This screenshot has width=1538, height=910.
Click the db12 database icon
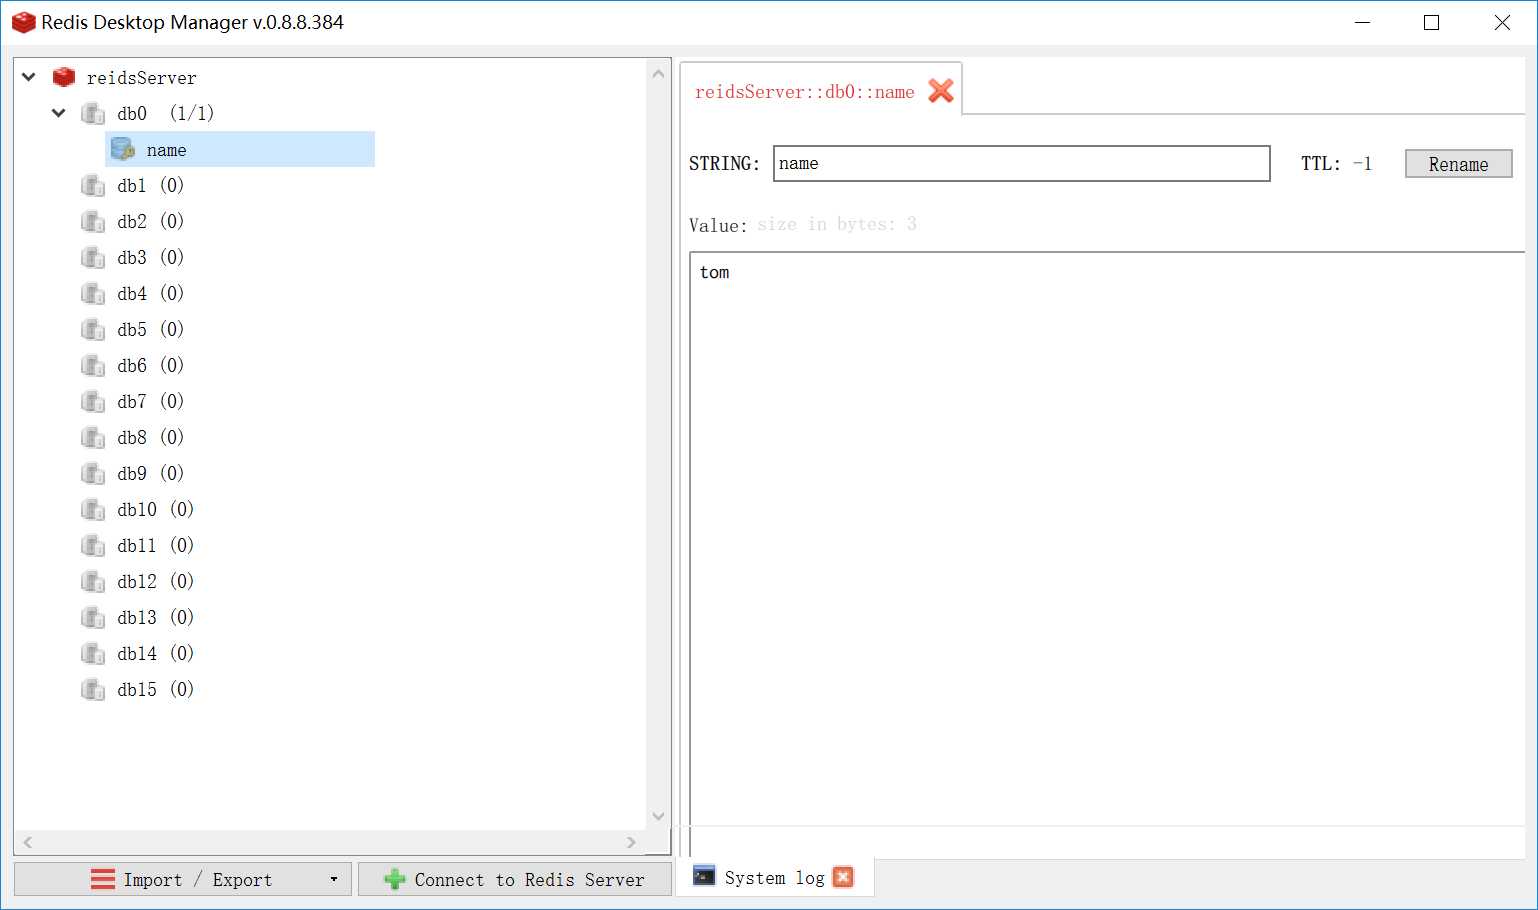pos(93,581)
